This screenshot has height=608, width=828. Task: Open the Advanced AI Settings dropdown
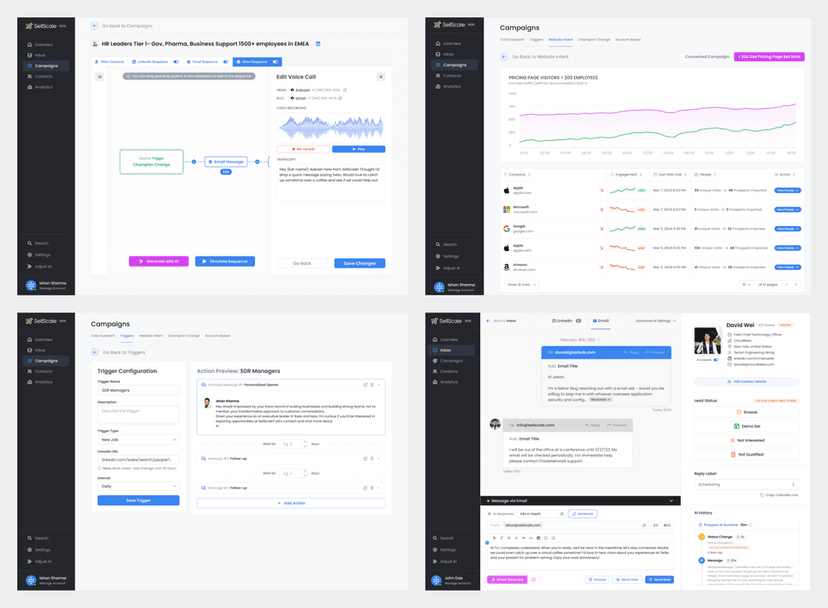pos(656,321)
